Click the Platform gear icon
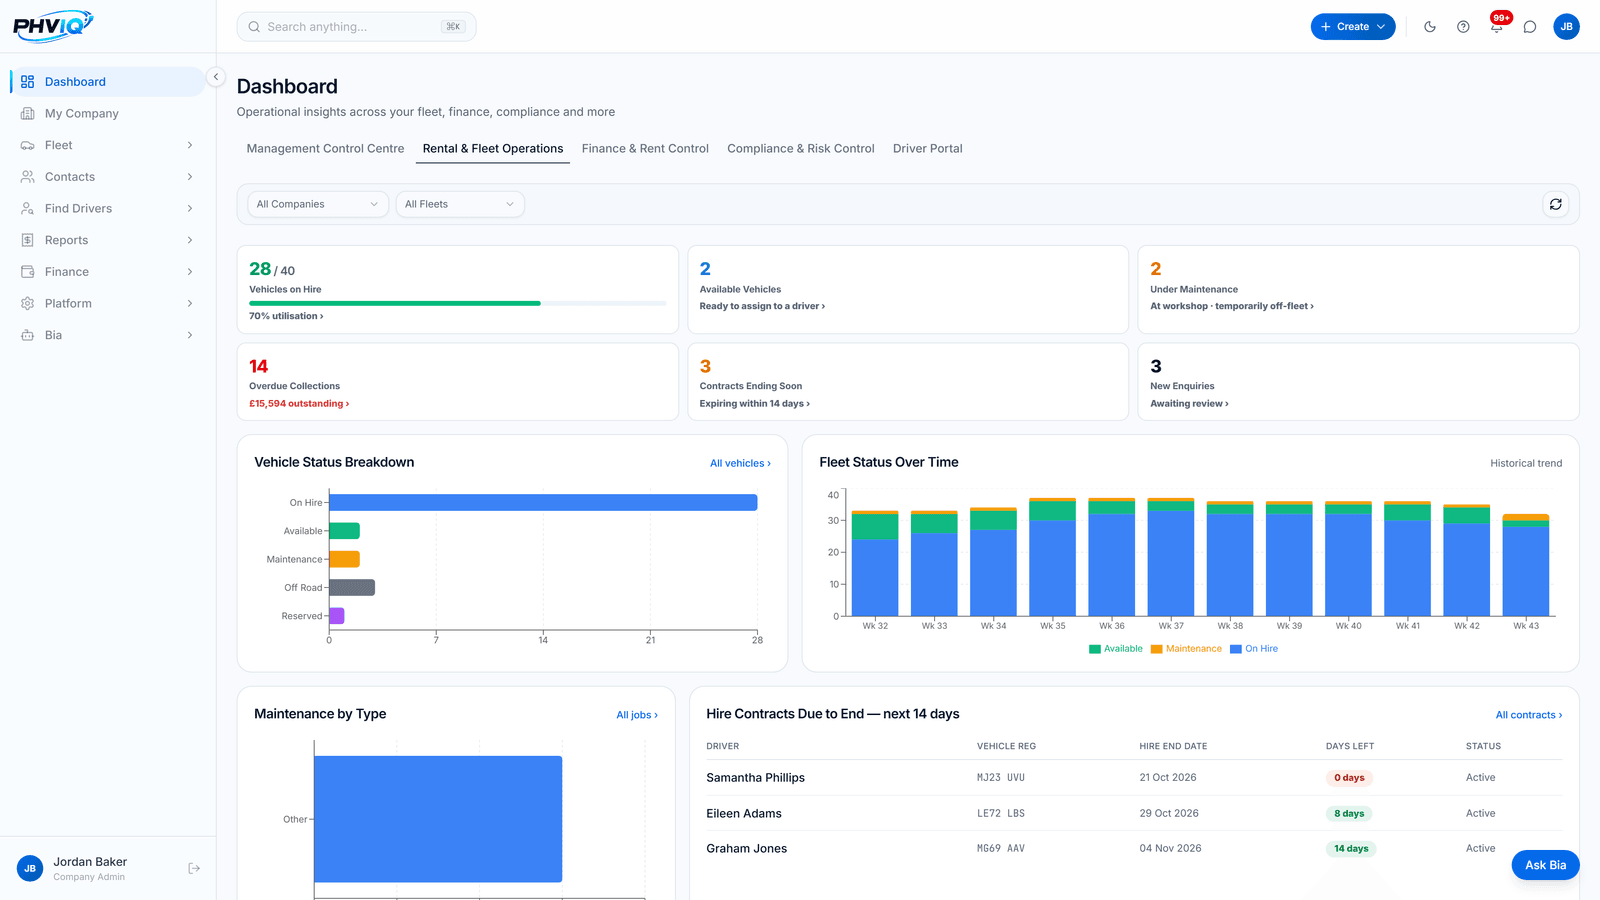Screen dimensions: 1600x900 (x=27, y=304)
